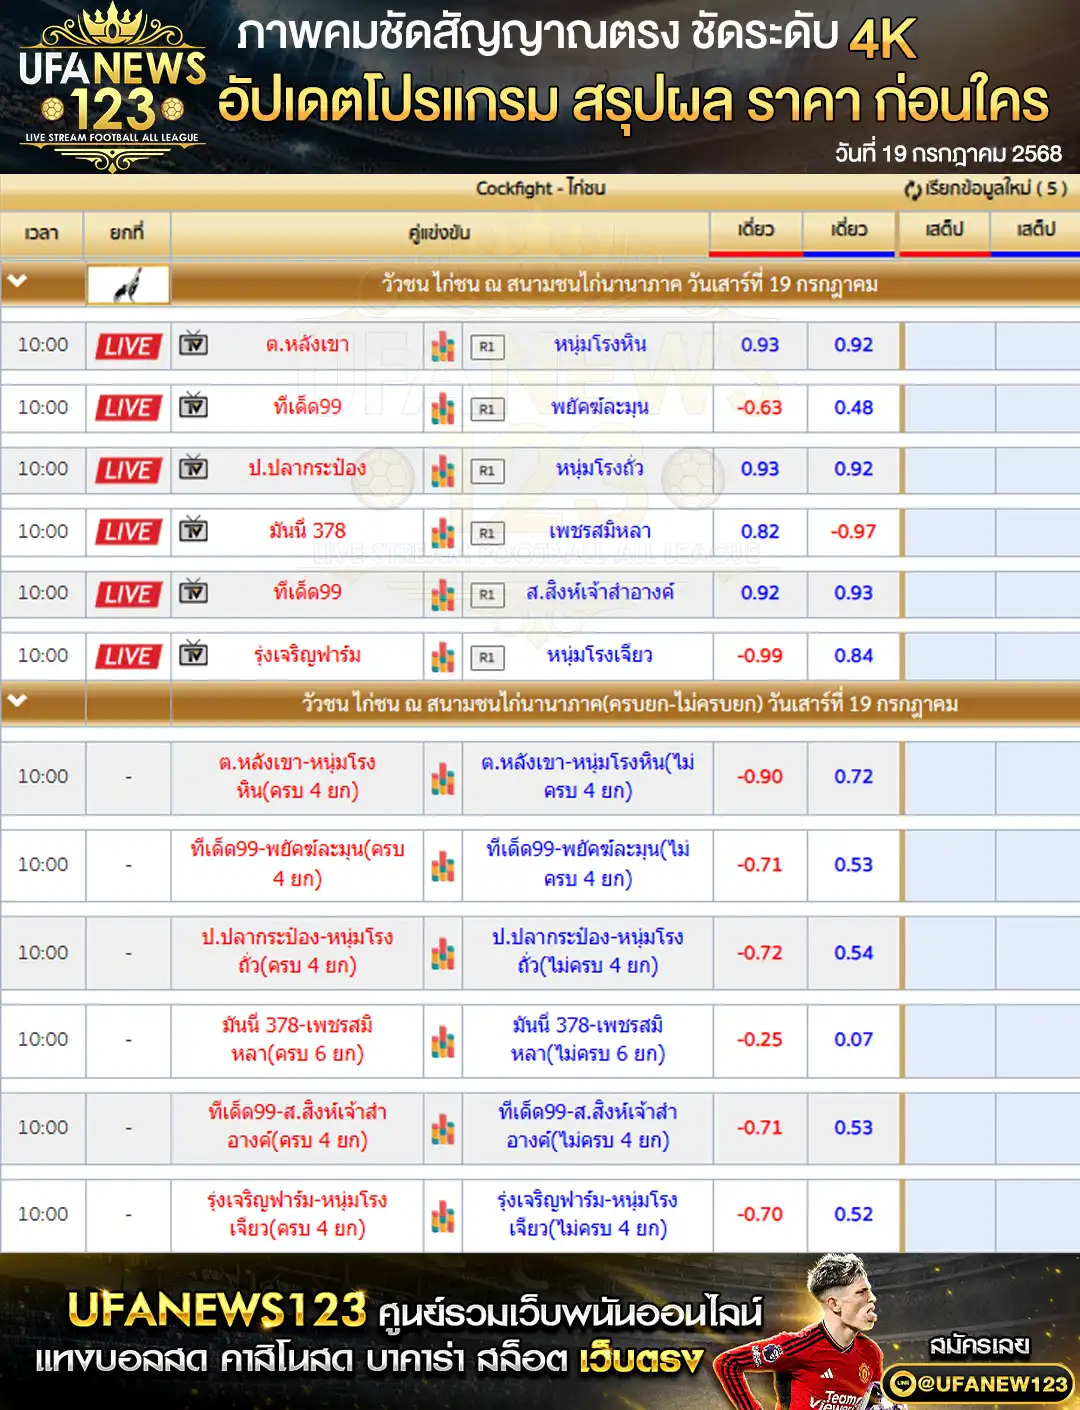Click team name เพชรสมิหลา
This screenshot has width=1080, height=1410.
[600, 531]
